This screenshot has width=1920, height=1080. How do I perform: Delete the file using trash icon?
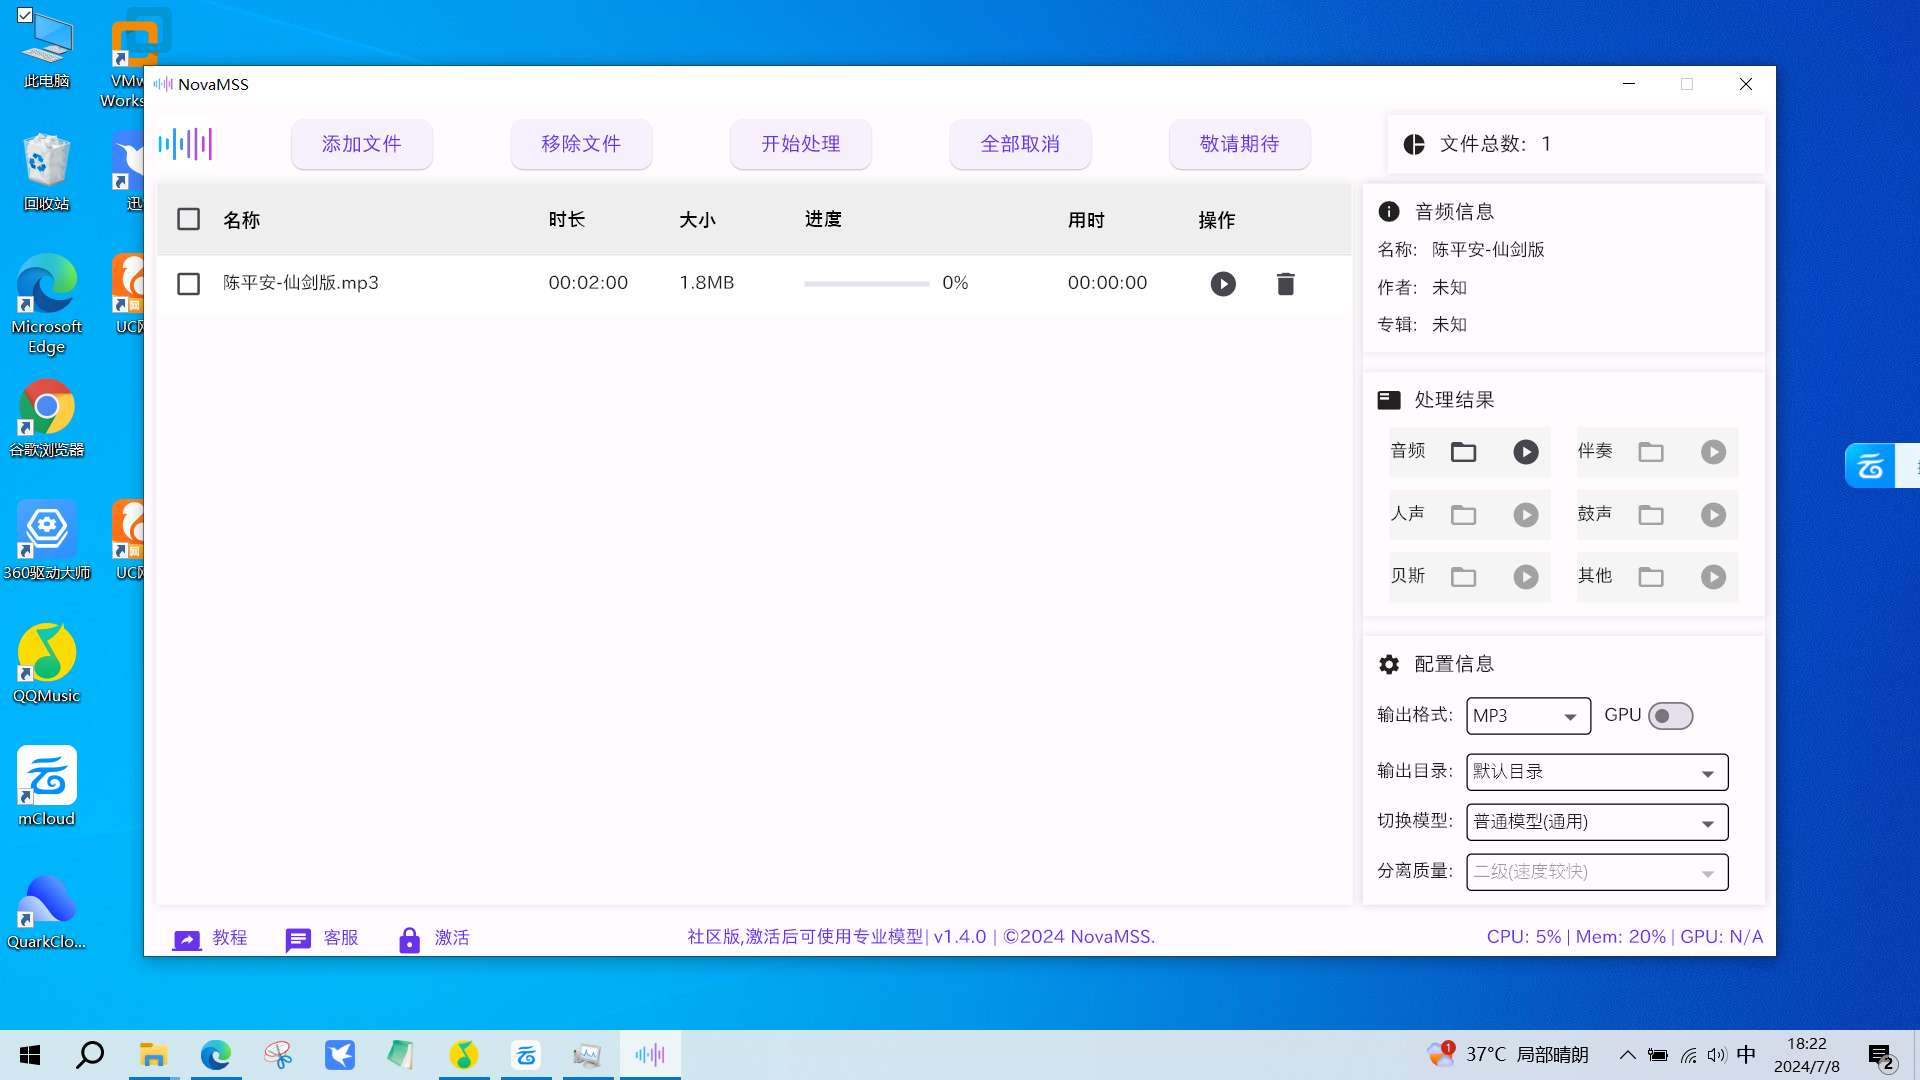[x=1285, y=284]
